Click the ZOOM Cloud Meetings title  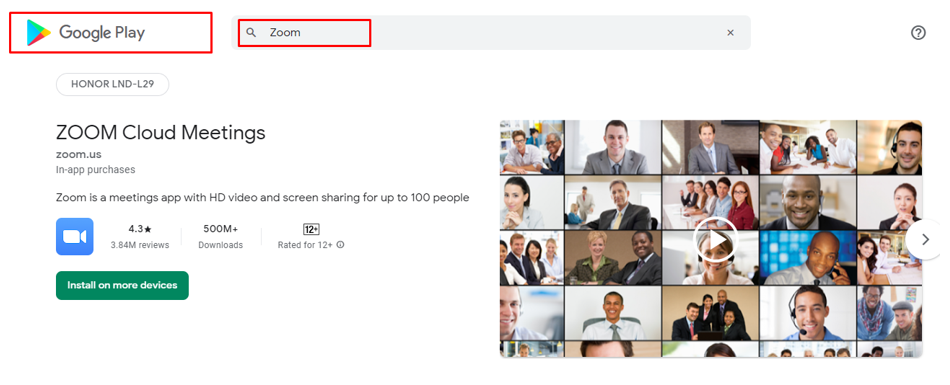(161, 132)
